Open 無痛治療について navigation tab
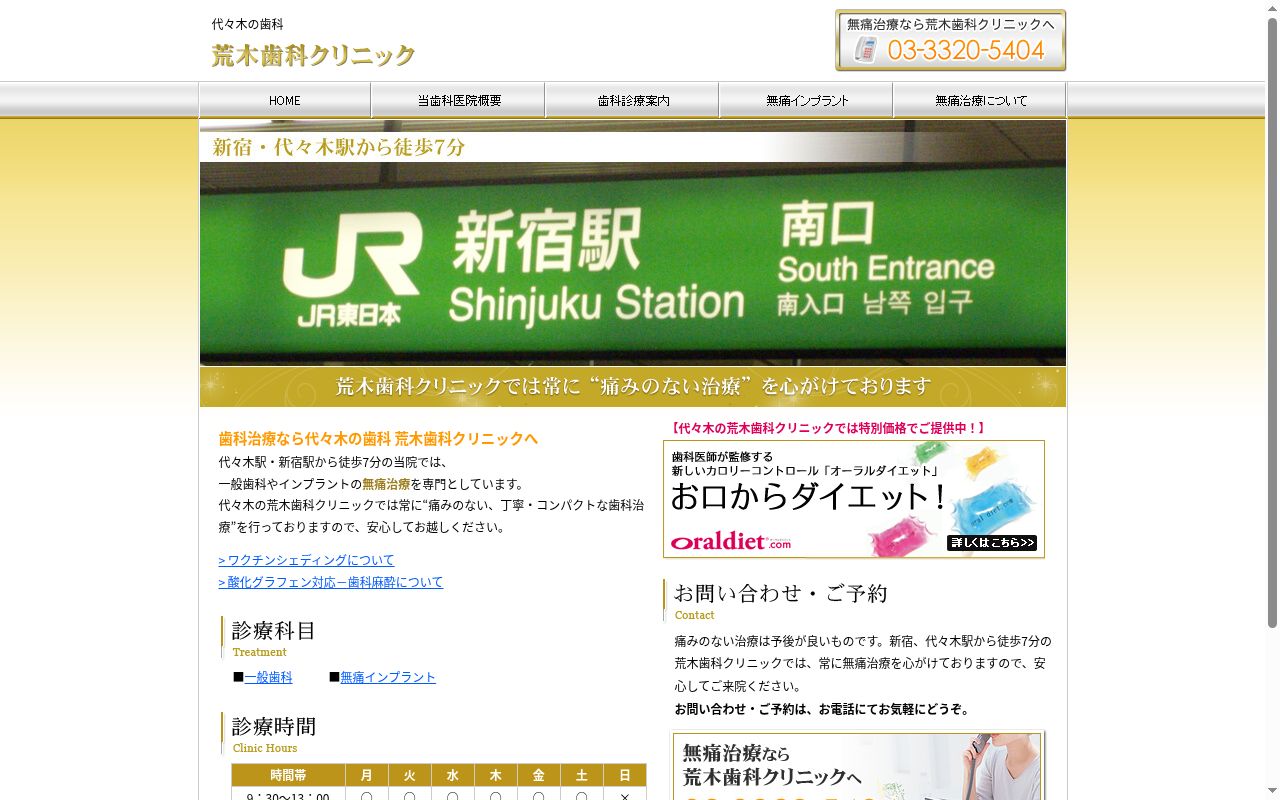Image resolution: width=1280 pixels, height=800 pixels. (980, 100)
